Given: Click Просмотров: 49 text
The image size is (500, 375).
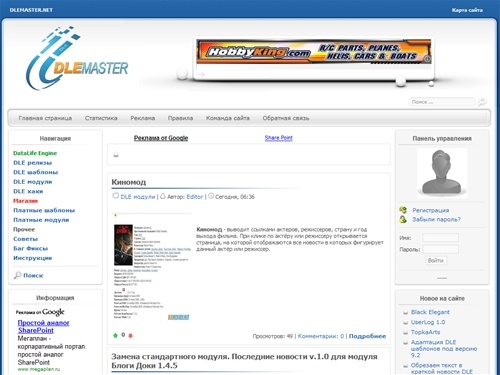Looking at the screenshot, I should [x=272, y=336].
